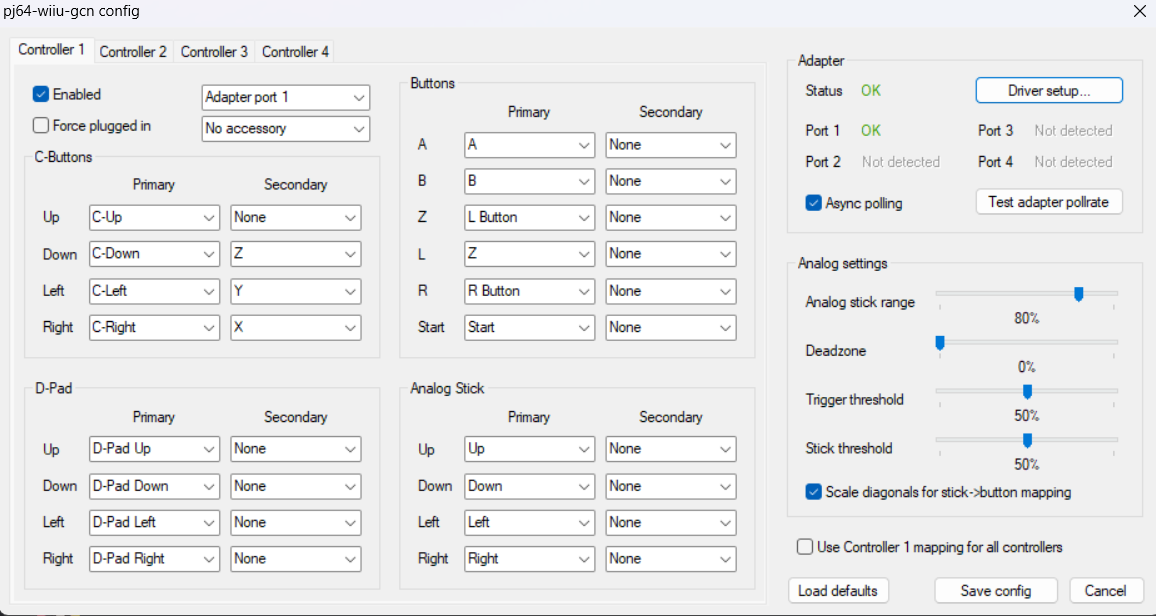Click the Trigger threshold slider thumb
The image size is (1156, 616).
[x=1027, y=392]
